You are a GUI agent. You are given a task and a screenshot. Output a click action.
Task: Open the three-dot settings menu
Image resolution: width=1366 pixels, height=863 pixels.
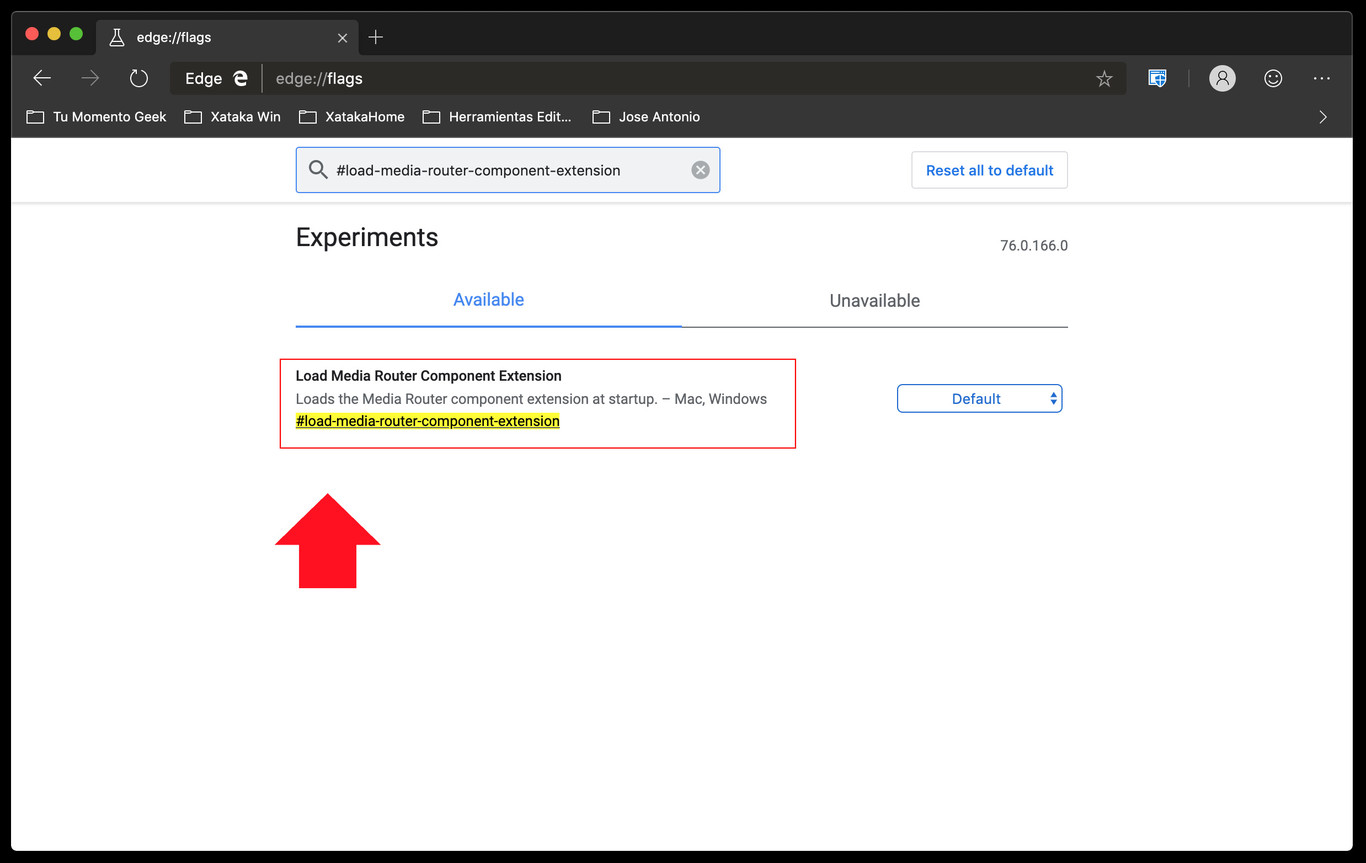point(1322,78)
